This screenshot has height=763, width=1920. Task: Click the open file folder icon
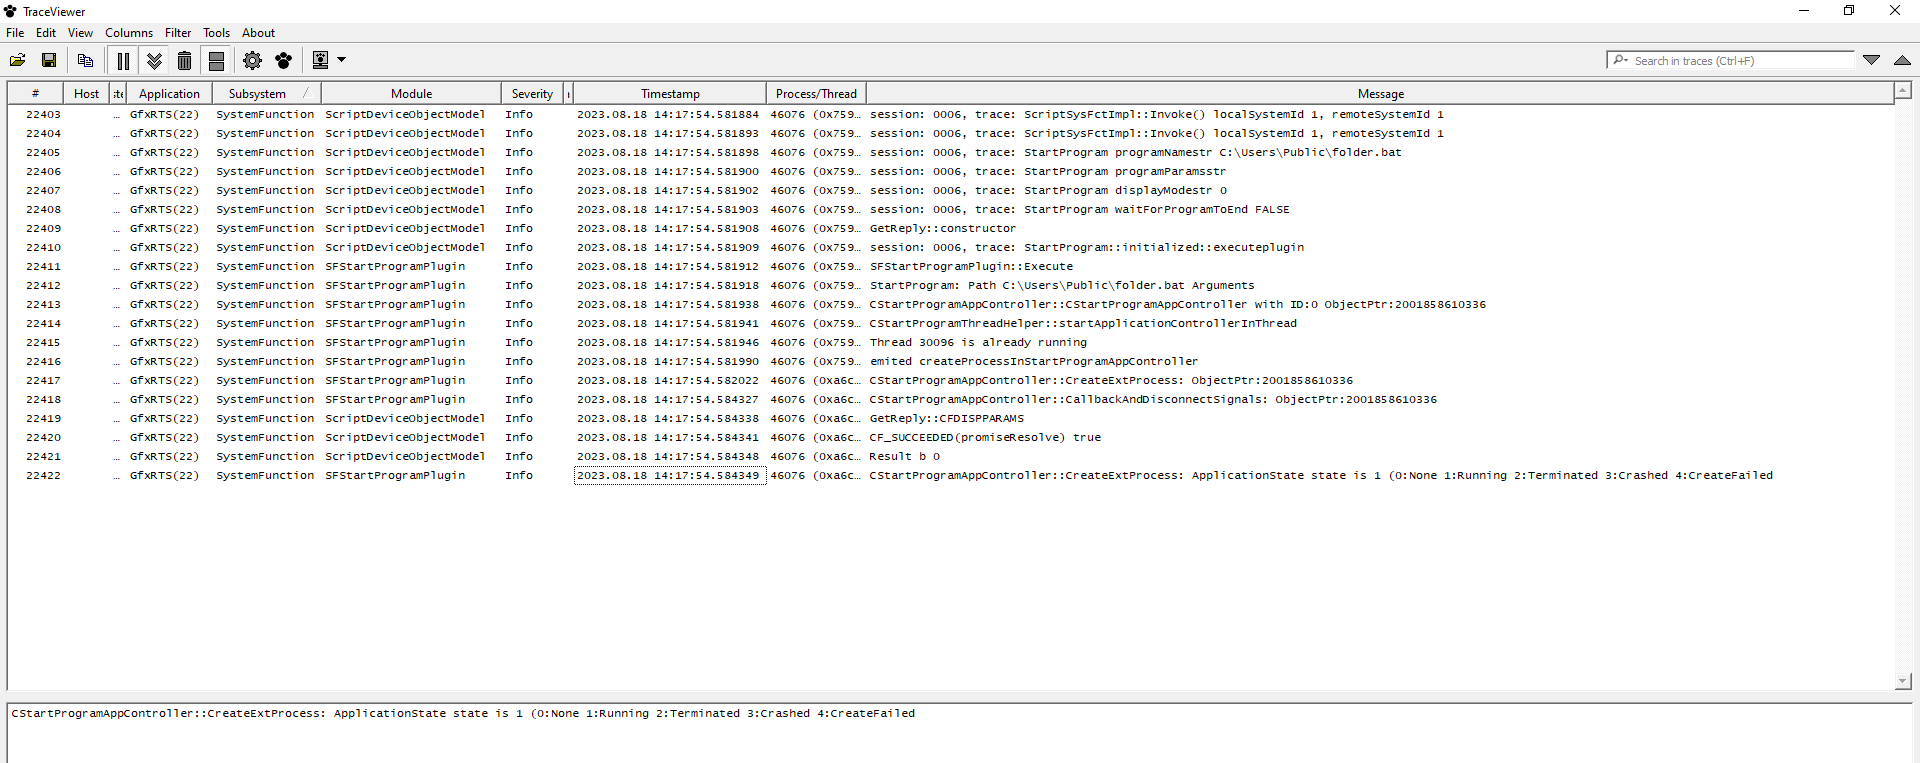click(18, 61)
